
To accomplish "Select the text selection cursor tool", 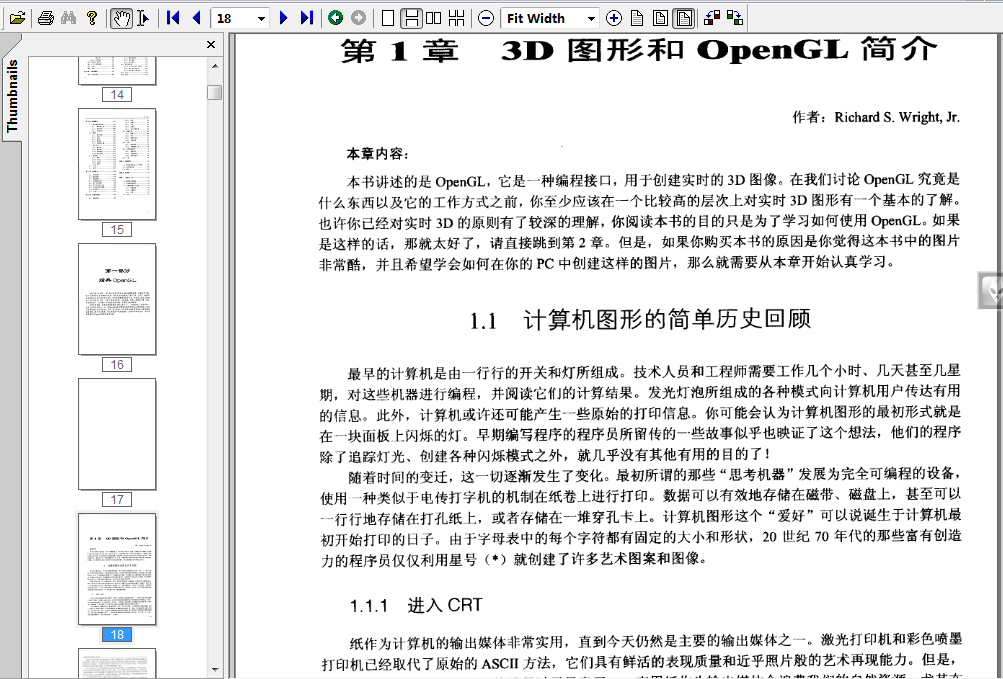I will point(143,18).
